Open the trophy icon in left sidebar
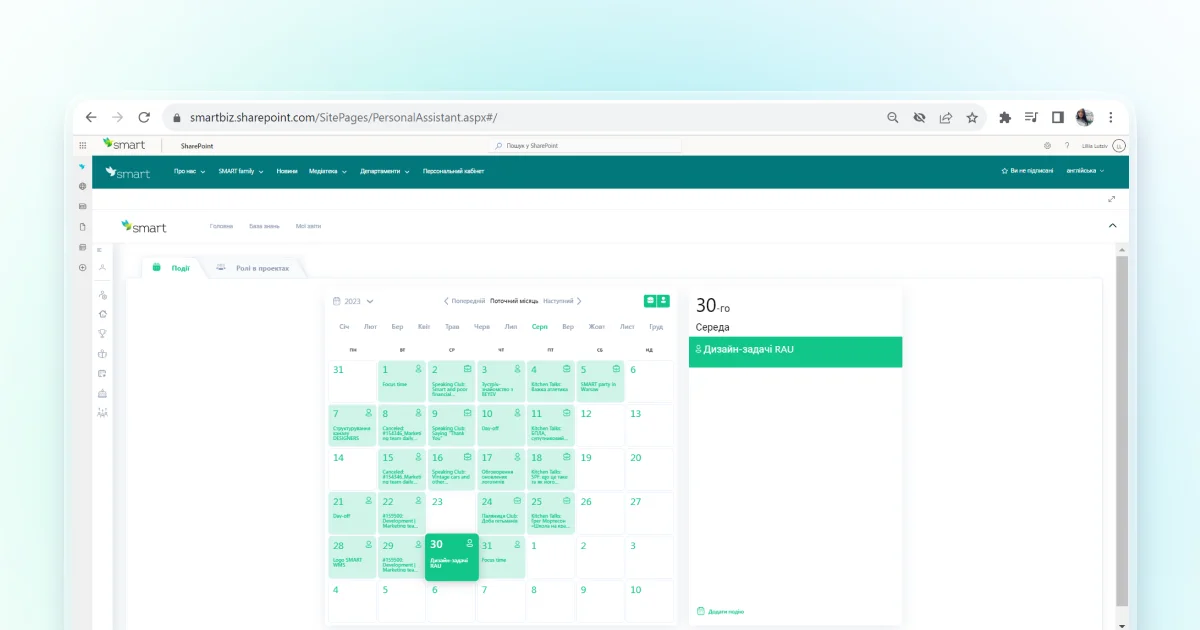Screen dimensions: 1200x630 102,333
